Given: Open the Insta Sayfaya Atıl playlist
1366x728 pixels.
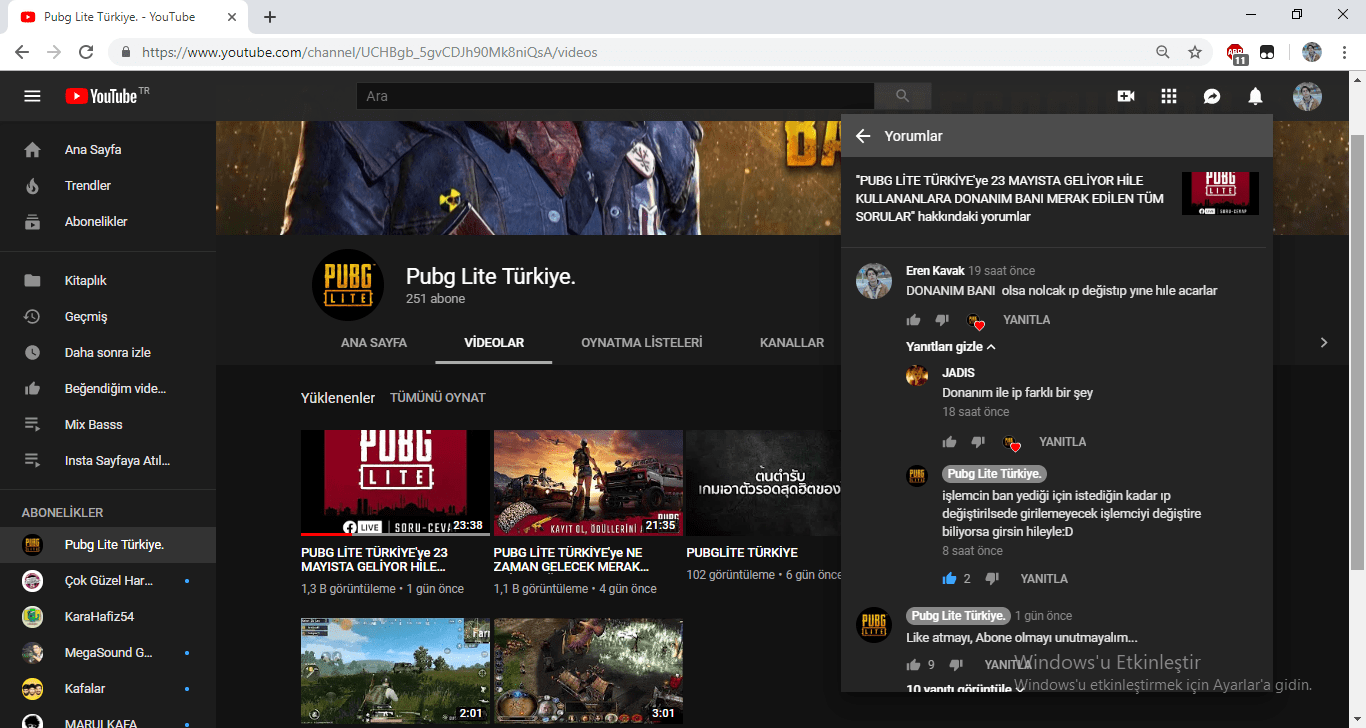Looking at the screenshot, I should pyautogui.click(x=108, y=461).
